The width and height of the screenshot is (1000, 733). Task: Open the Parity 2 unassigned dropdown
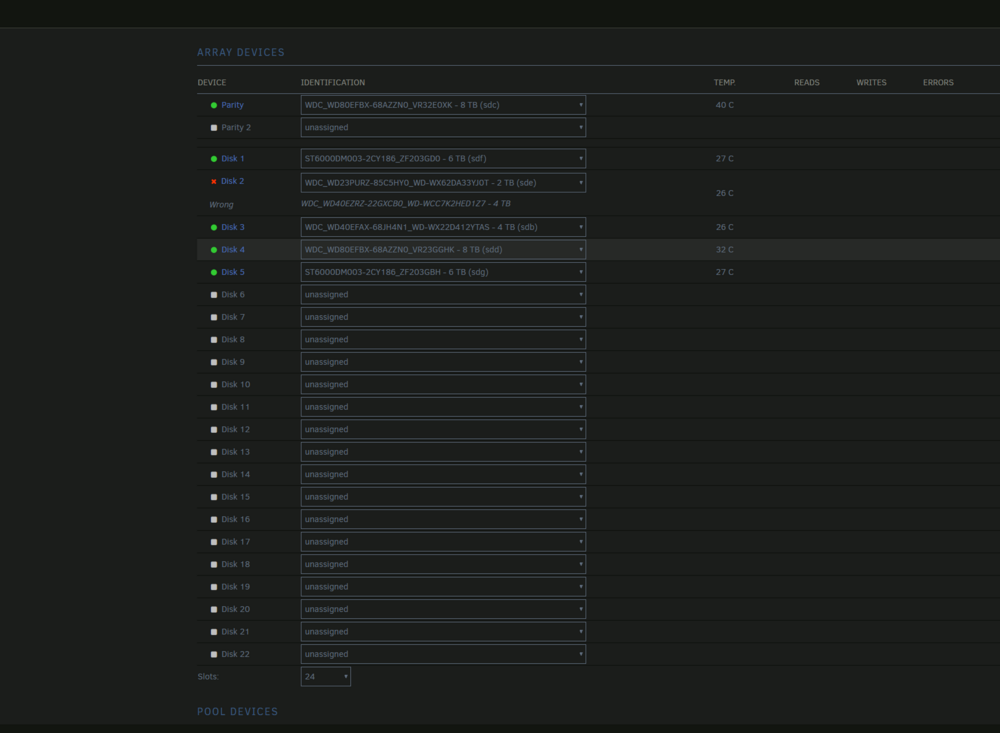point(443,128)
